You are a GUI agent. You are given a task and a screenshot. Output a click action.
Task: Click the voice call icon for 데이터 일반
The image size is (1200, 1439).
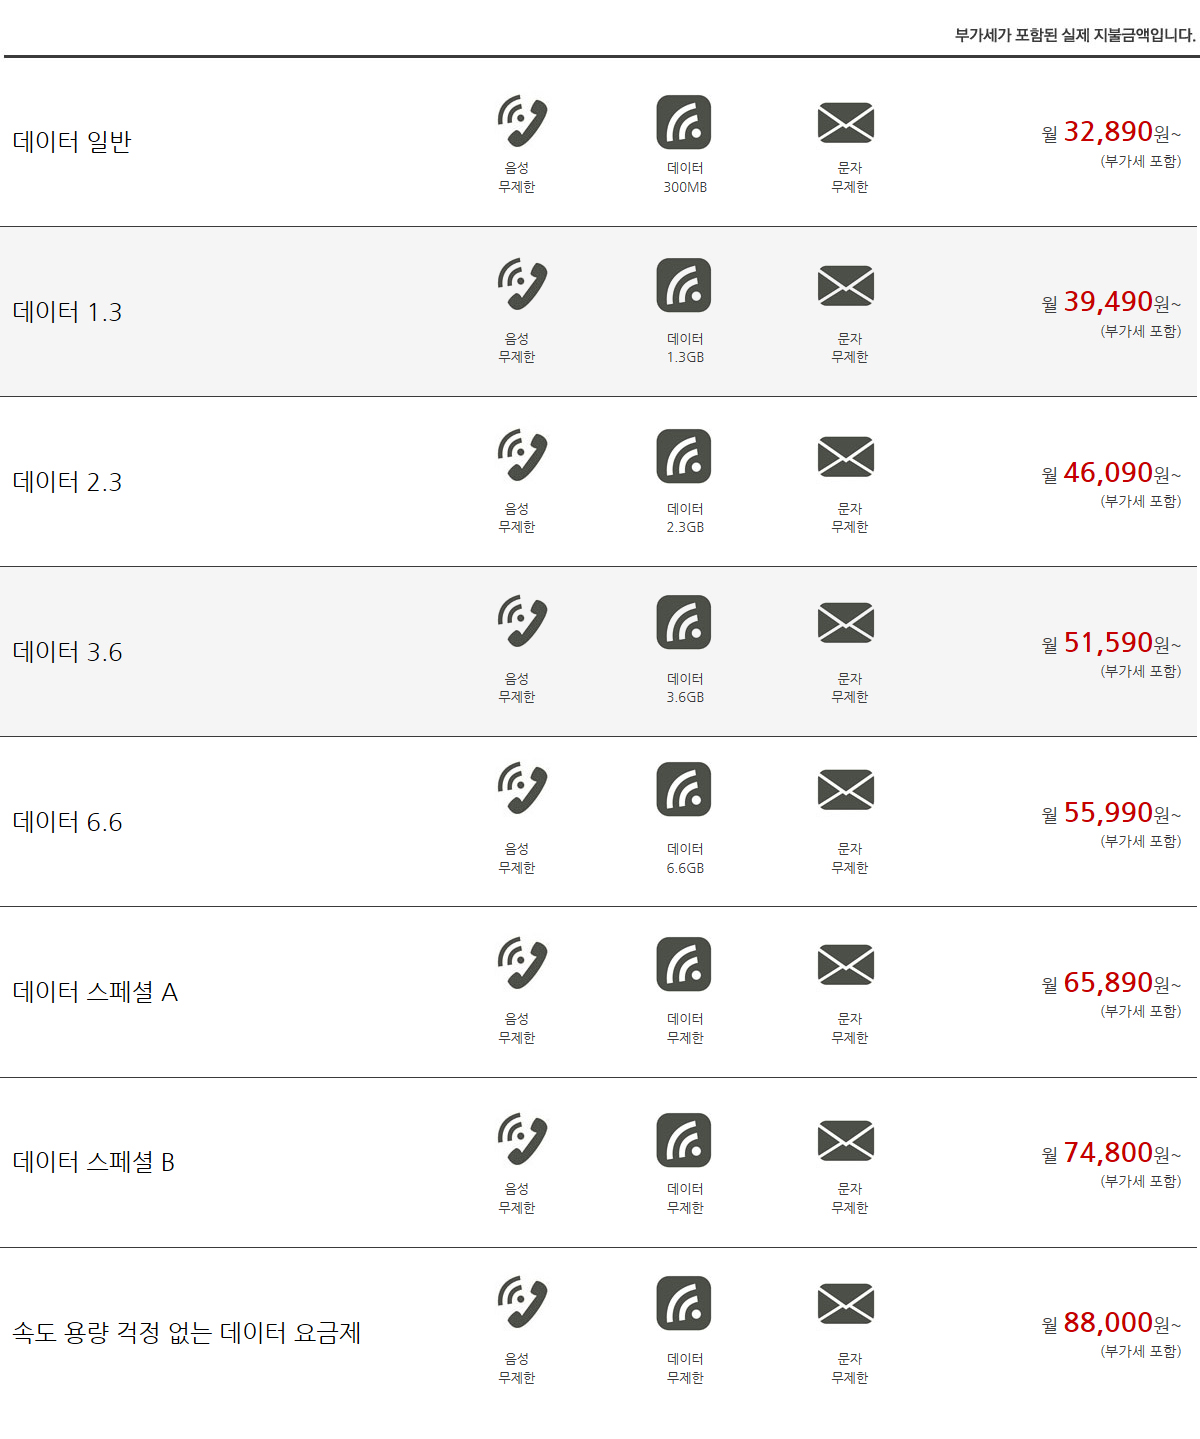[522, 122]
